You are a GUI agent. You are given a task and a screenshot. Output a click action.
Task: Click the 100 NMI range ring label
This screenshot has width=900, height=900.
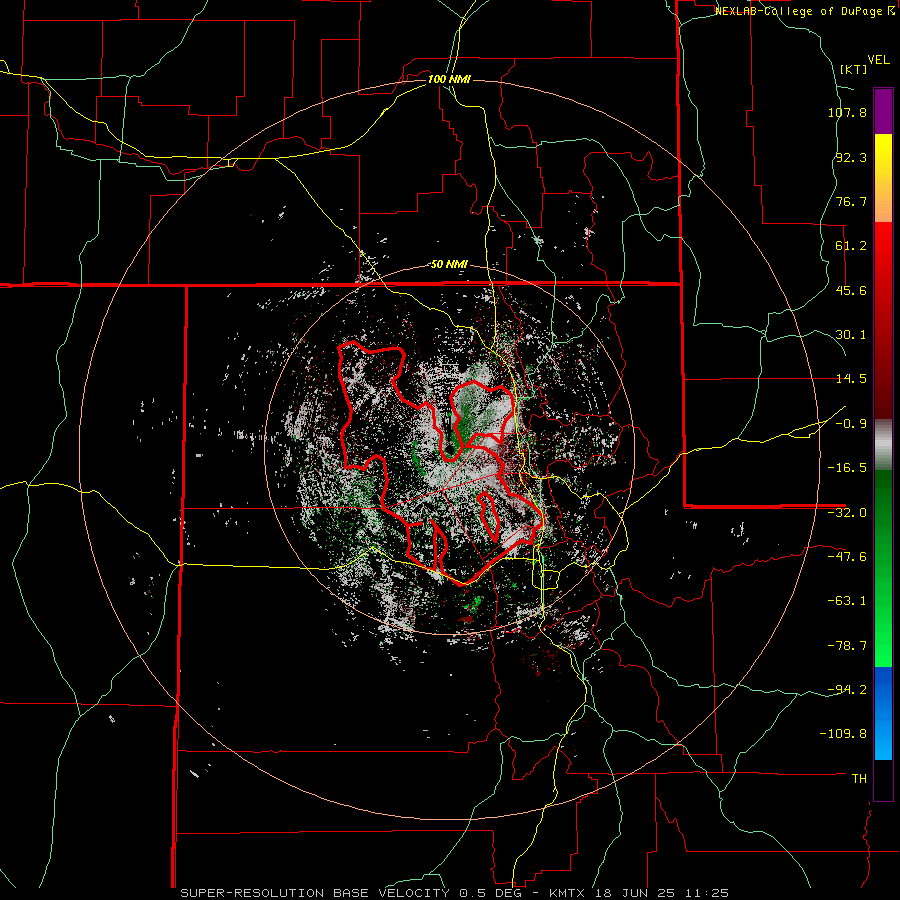pyautogui.click(x=449, y=79)
